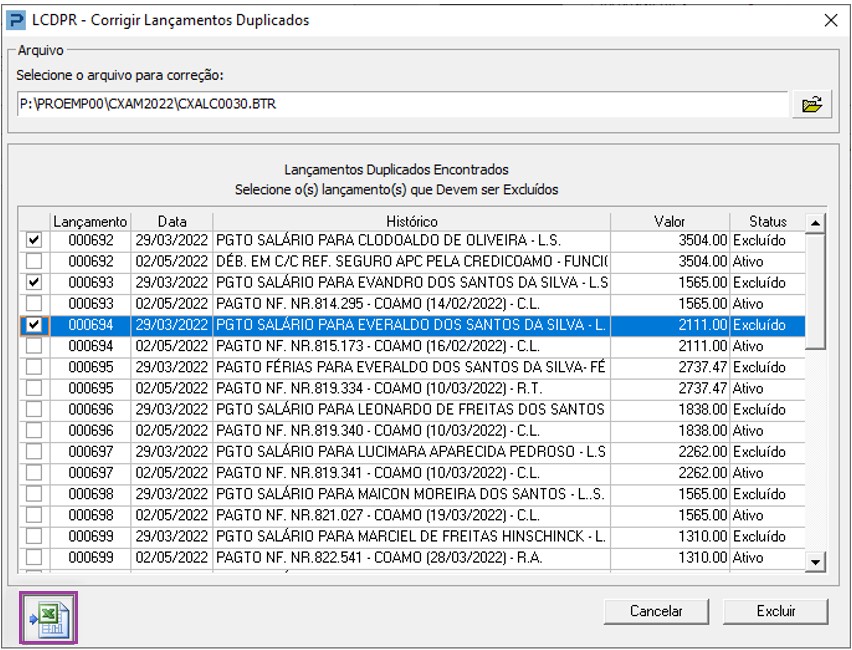The height and width of the screenshot is (650, 852).
Task: Click the vertical scrollbar thumb
Action: (x=816, y=290)
